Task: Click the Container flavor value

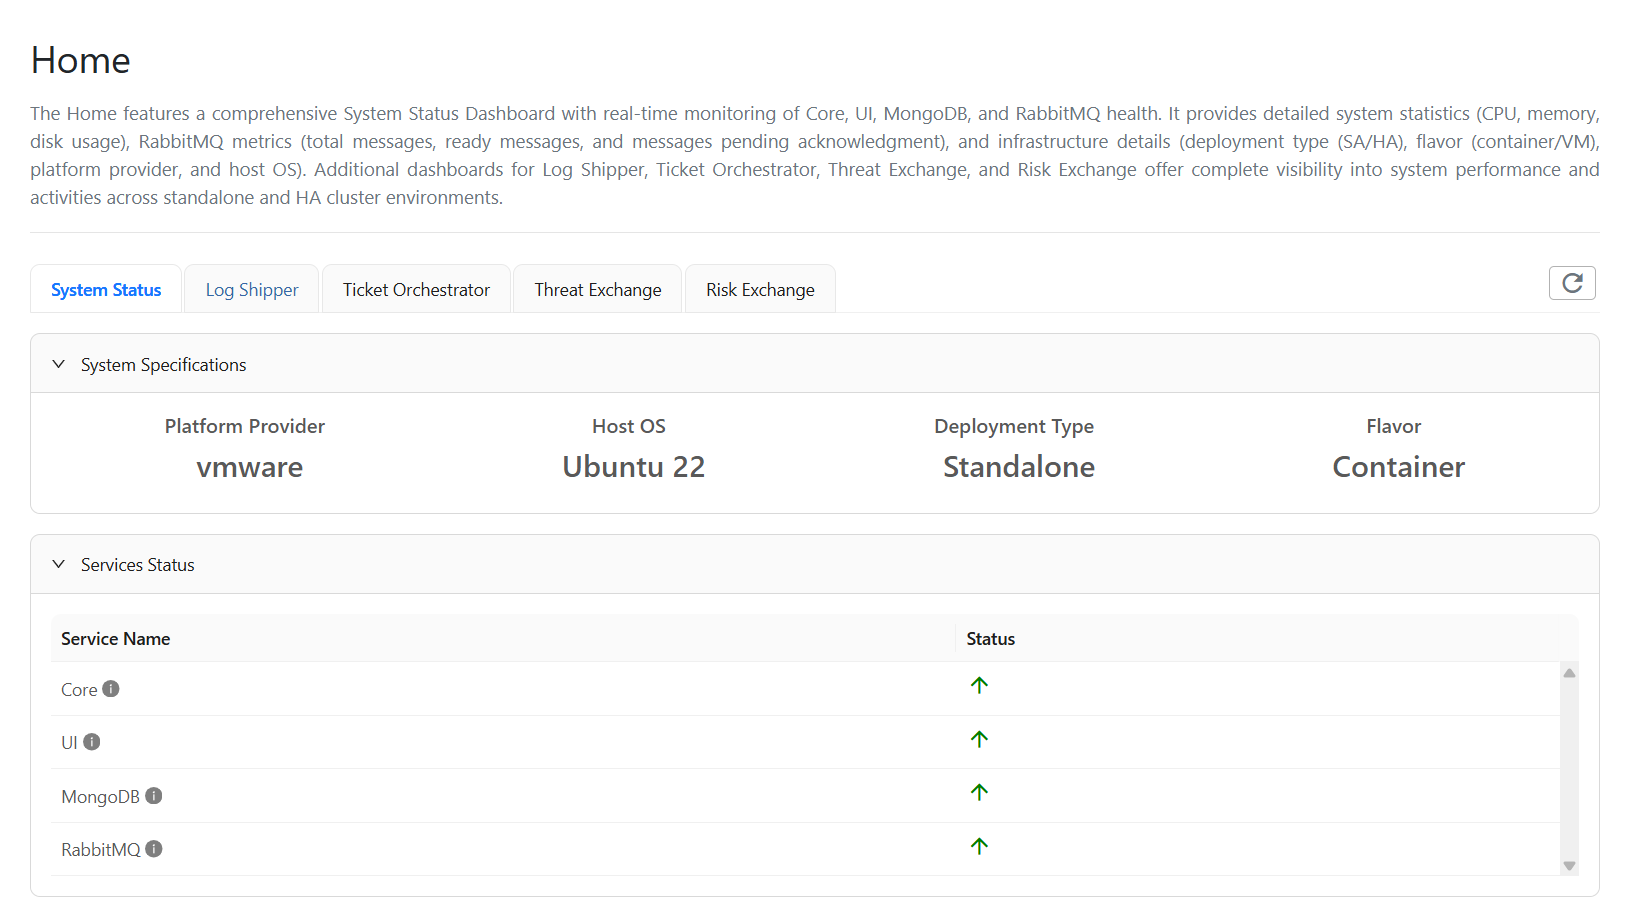Action: point(1399,467)
